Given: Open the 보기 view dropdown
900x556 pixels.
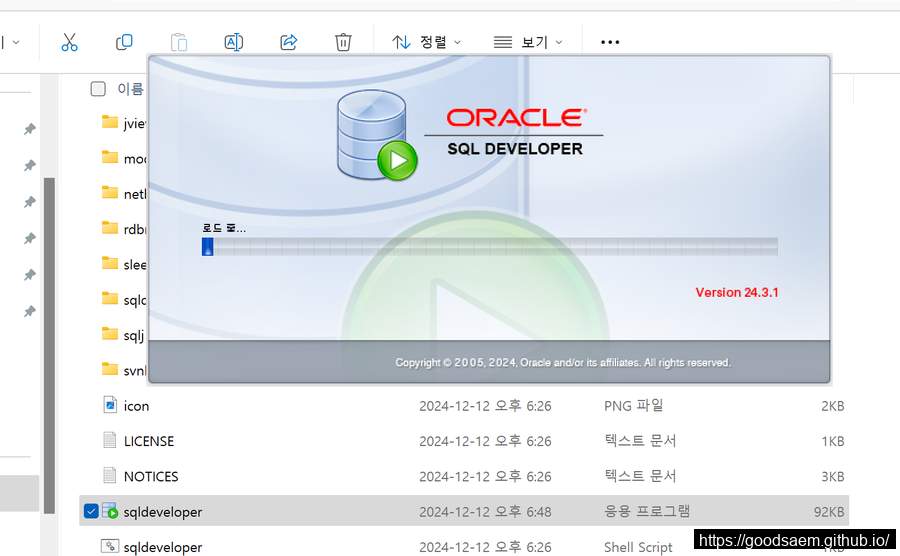Looking at the screenshot, I should (527, 42).
